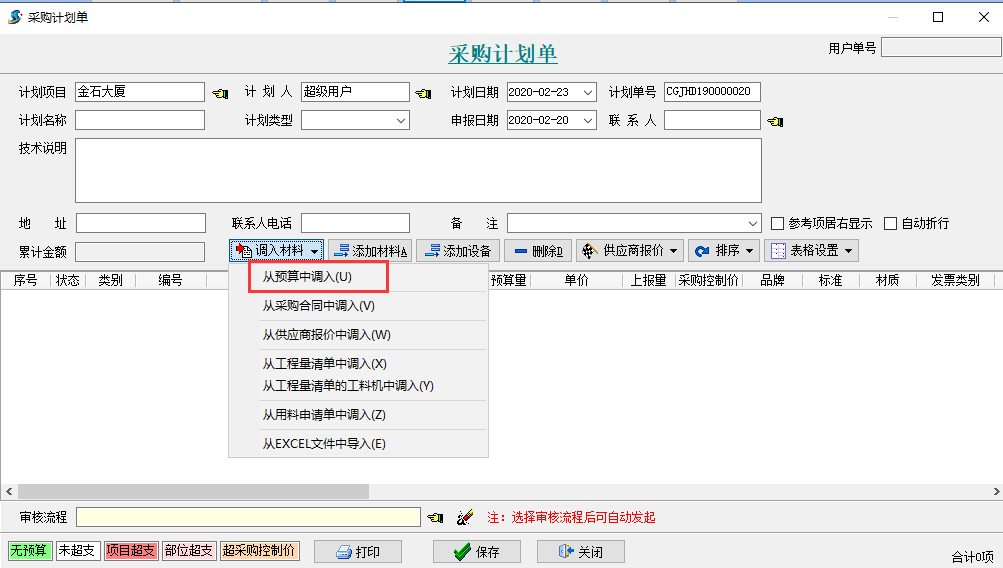
Task: Click the 保存 button
Action: [475, 551]
